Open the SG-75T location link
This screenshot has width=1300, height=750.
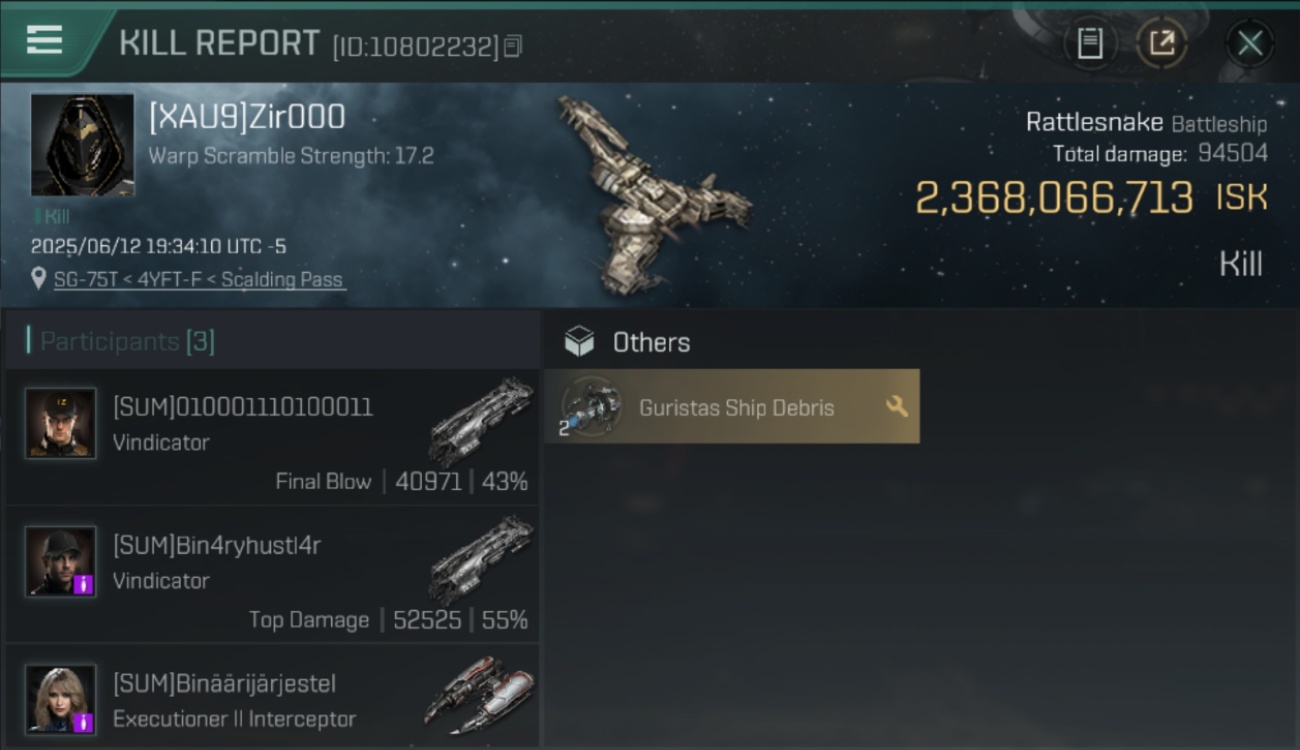tap(200, 280)
